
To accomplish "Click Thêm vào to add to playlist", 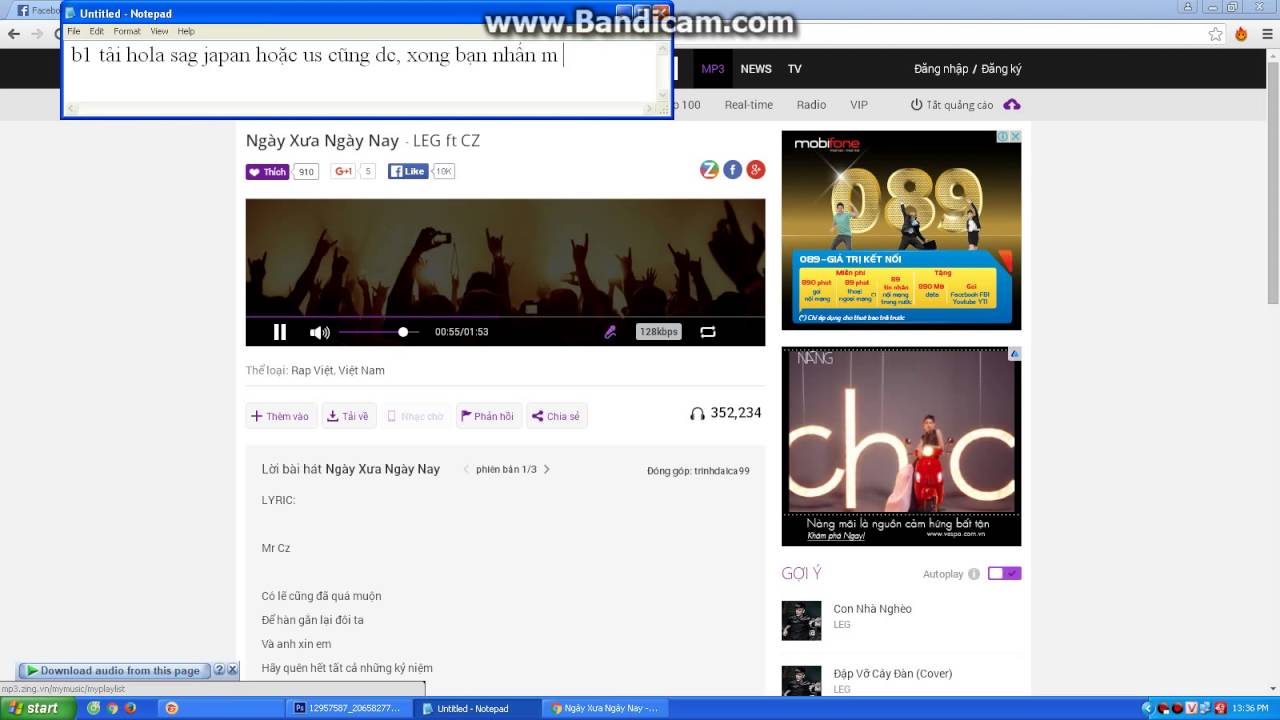I will pos(281,416).
